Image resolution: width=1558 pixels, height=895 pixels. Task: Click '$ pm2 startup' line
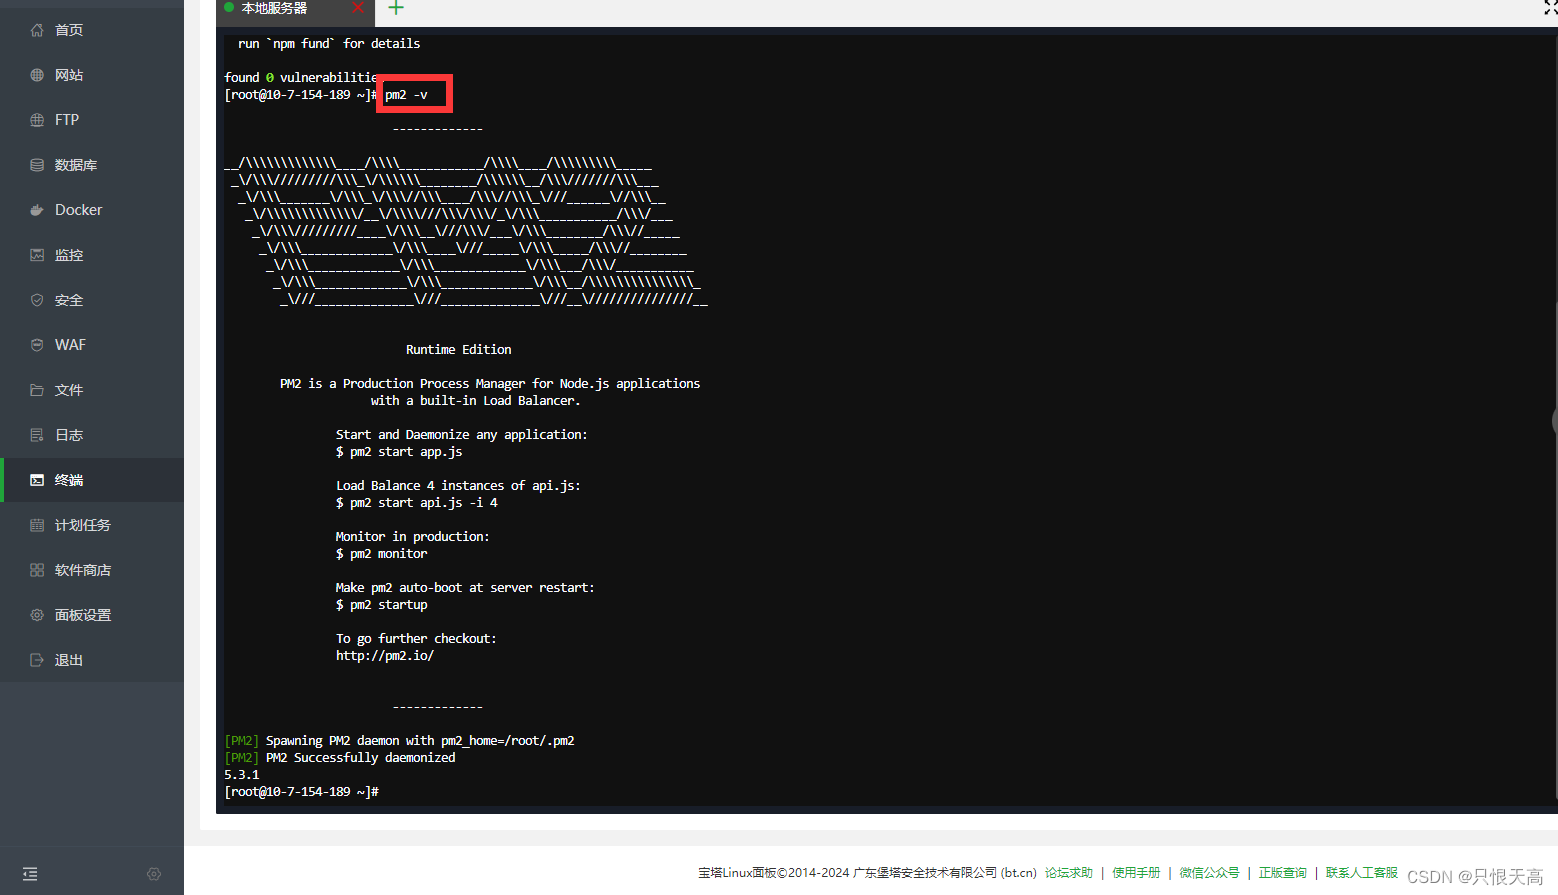coord(382,605)
